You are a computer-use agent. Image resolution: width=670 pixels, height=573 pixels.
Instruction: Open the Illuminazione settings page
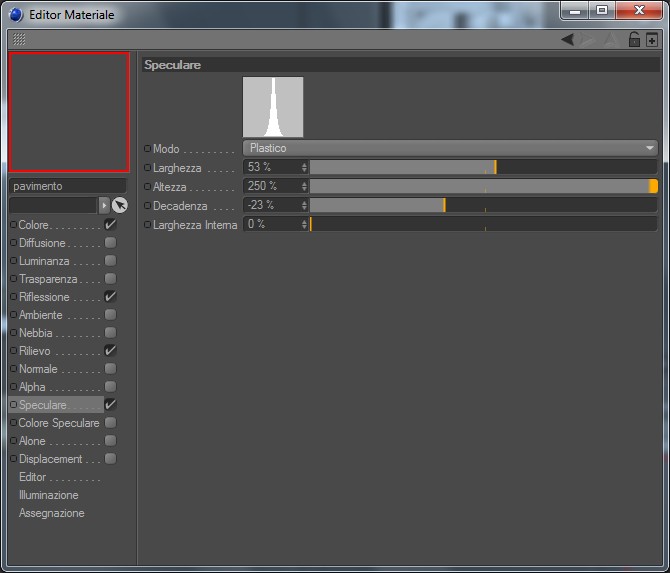coord(49,495)
